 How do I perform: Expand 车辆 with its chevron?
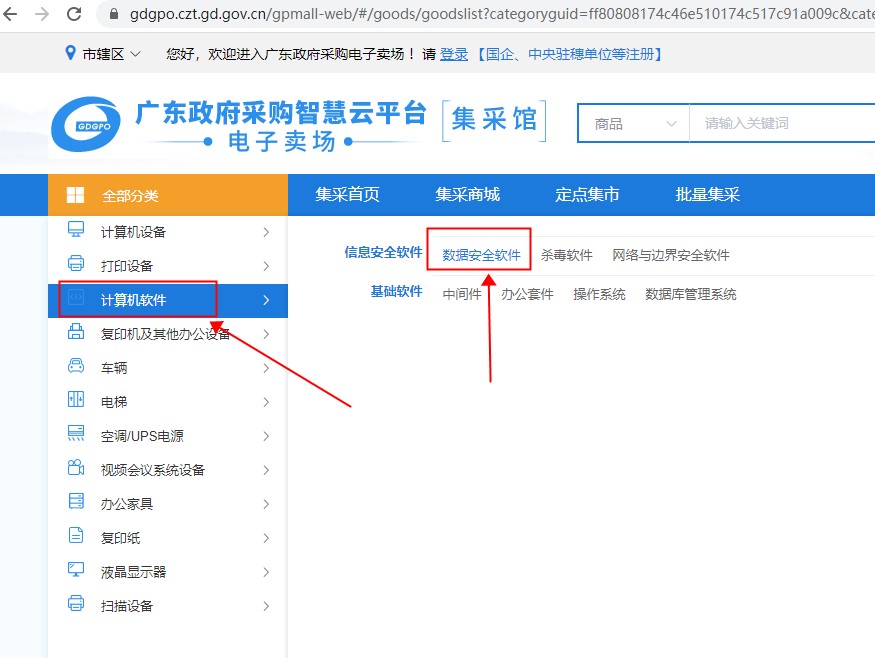[x=266, y=368]
